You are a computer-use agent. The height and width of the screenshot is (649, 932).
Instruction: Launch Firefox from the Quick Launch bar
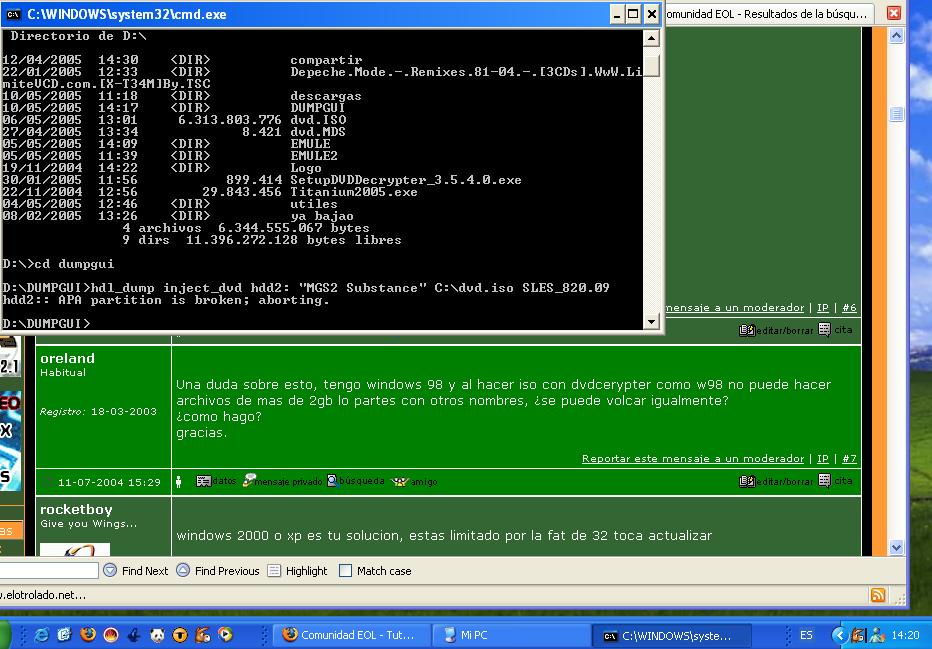click(x=88, y=635)
